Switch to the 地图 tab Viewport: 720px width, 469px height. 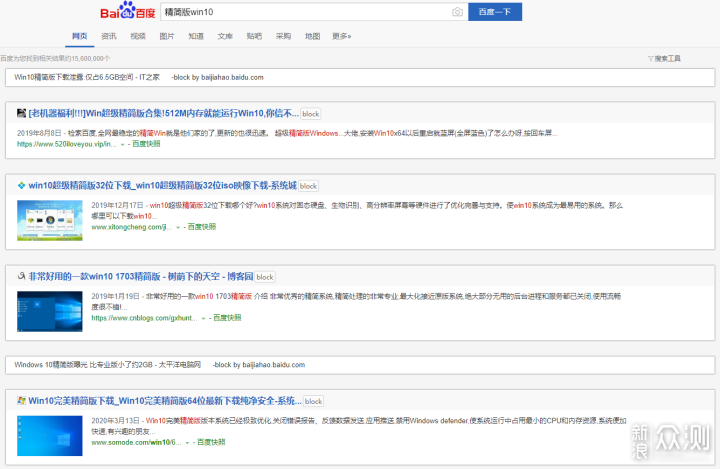pyautogui.click(x=312, y=36)
